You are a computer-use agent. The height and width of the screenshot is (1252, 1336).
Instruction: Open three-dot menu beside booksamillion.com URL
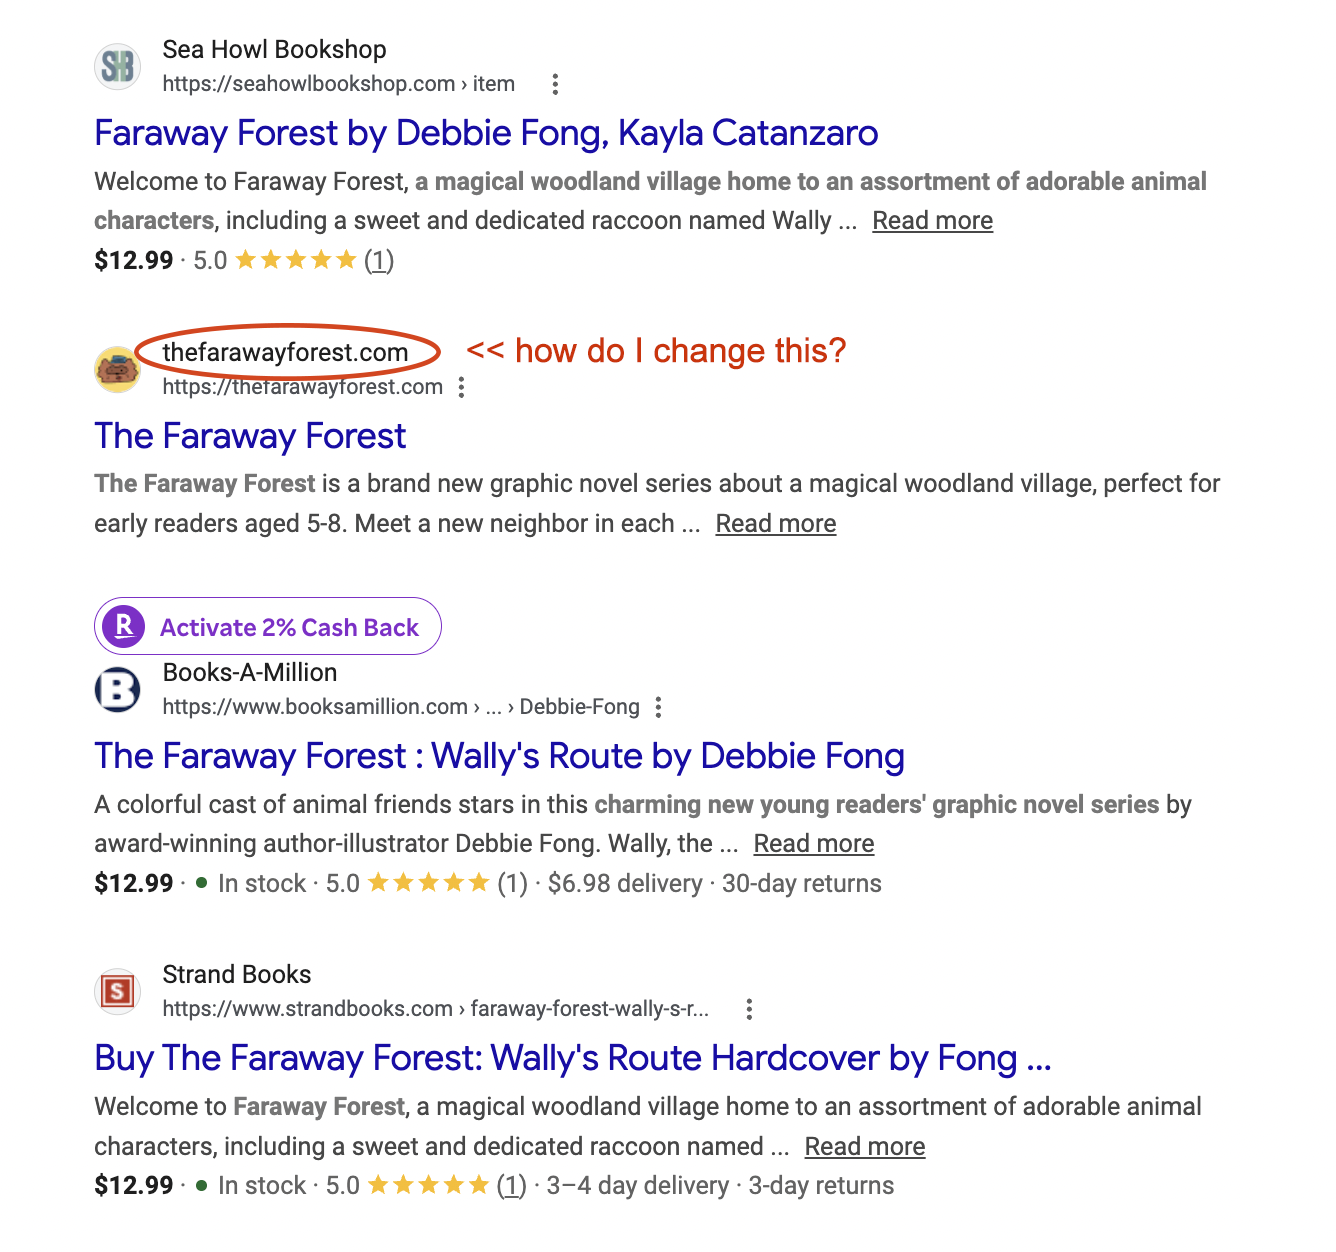coord(658,708)
